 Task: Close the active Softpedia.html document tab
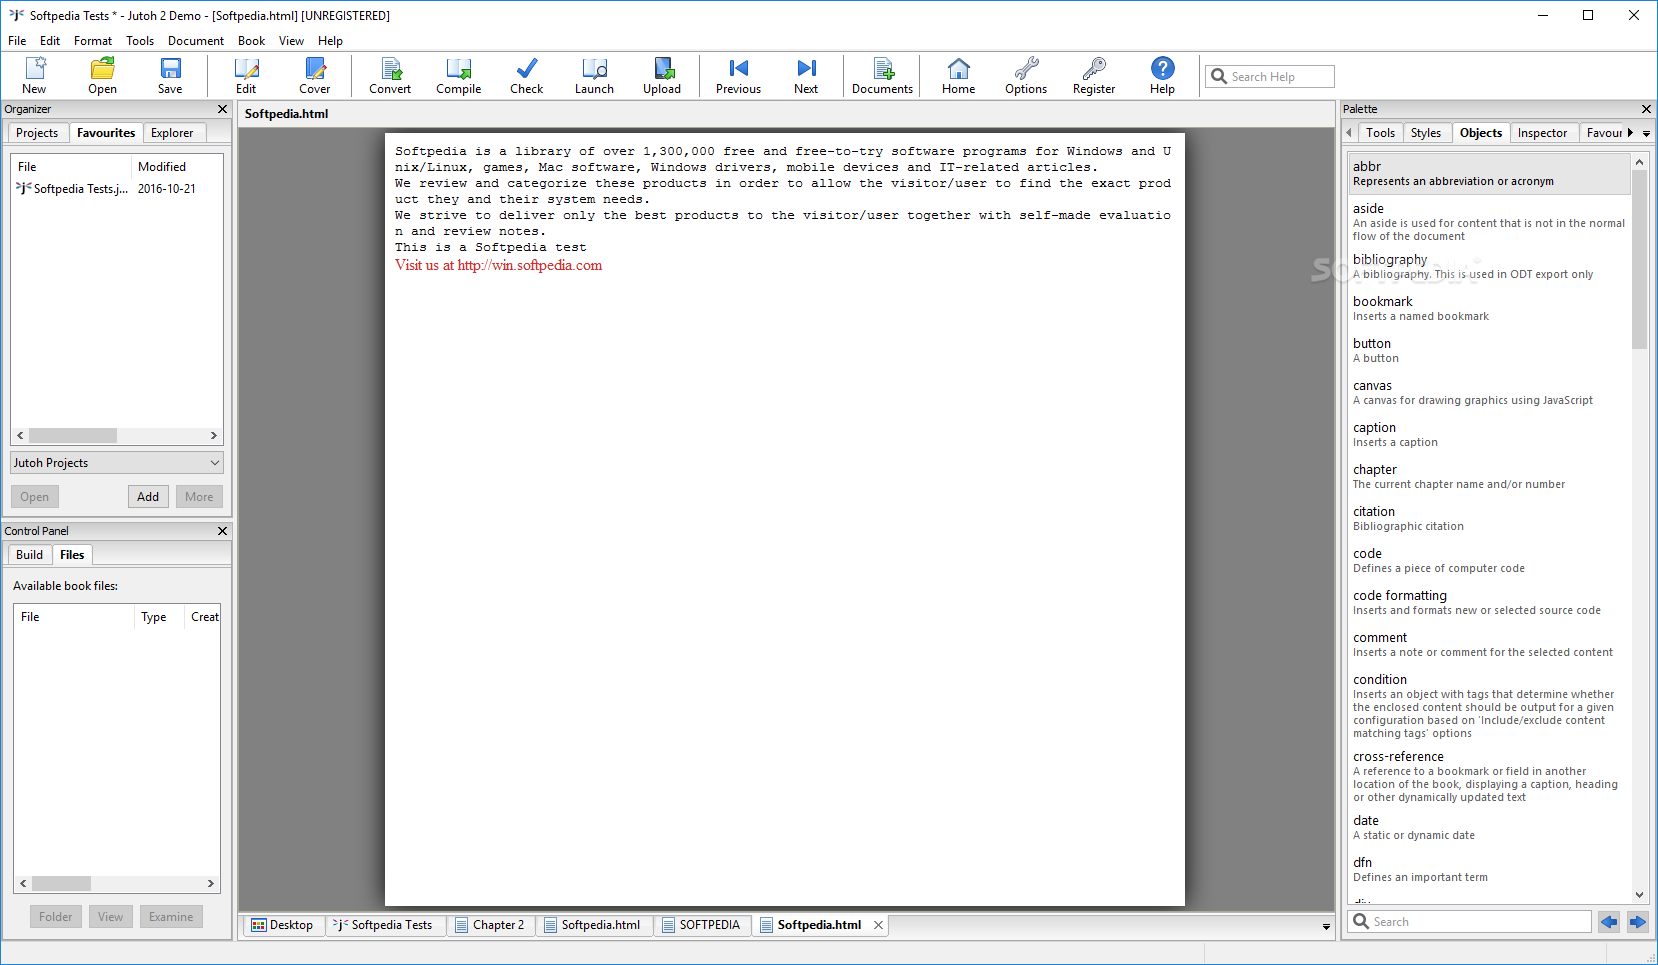coord(878,925)
